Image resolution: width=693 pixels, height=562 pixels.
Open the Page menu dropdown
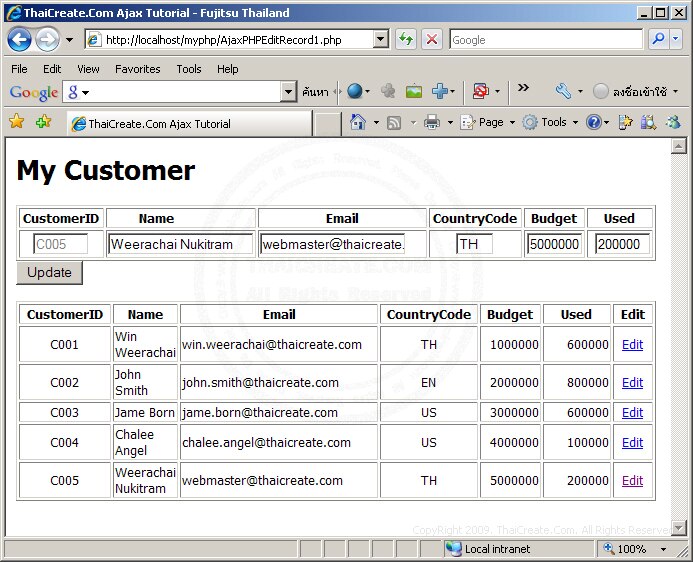click(x=492, y=122)
